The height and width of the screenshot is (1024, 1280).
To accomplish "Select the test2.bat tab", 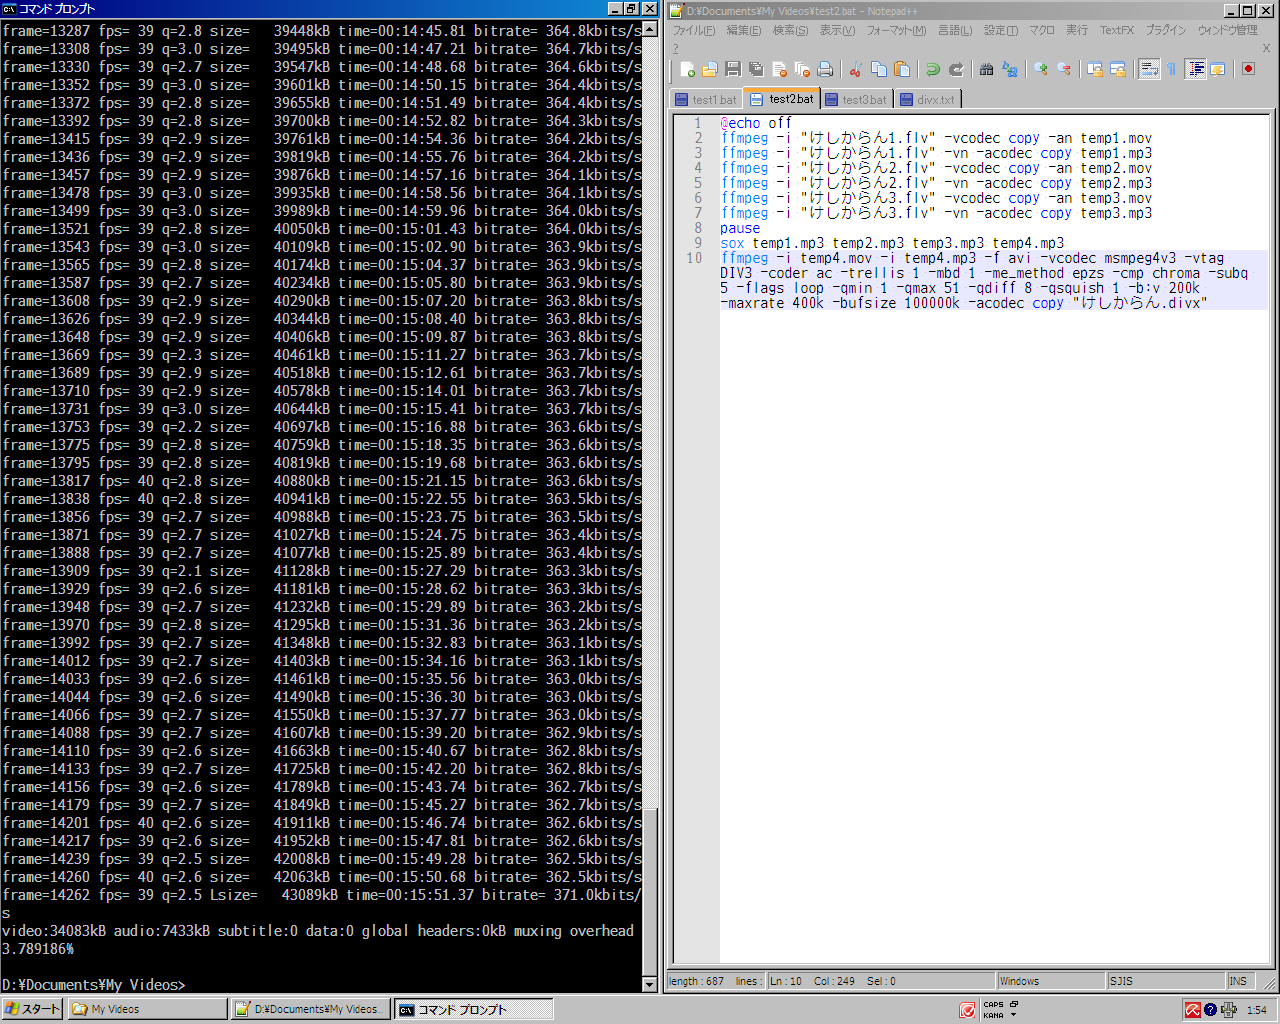I will [x=782, y=99].
